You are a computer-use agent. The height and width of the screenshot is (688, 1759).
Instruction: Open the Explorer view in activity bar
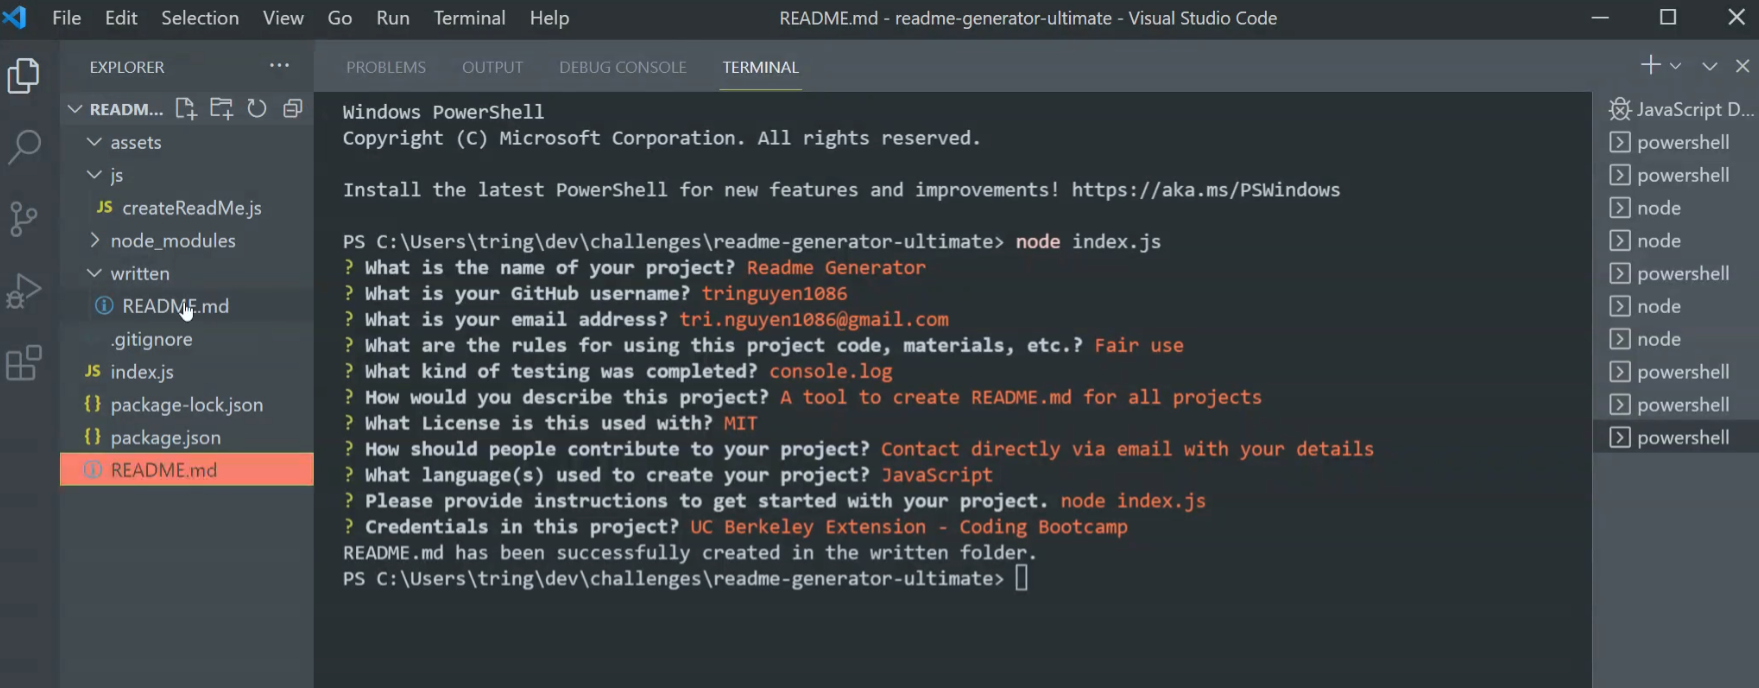point(24,76)
